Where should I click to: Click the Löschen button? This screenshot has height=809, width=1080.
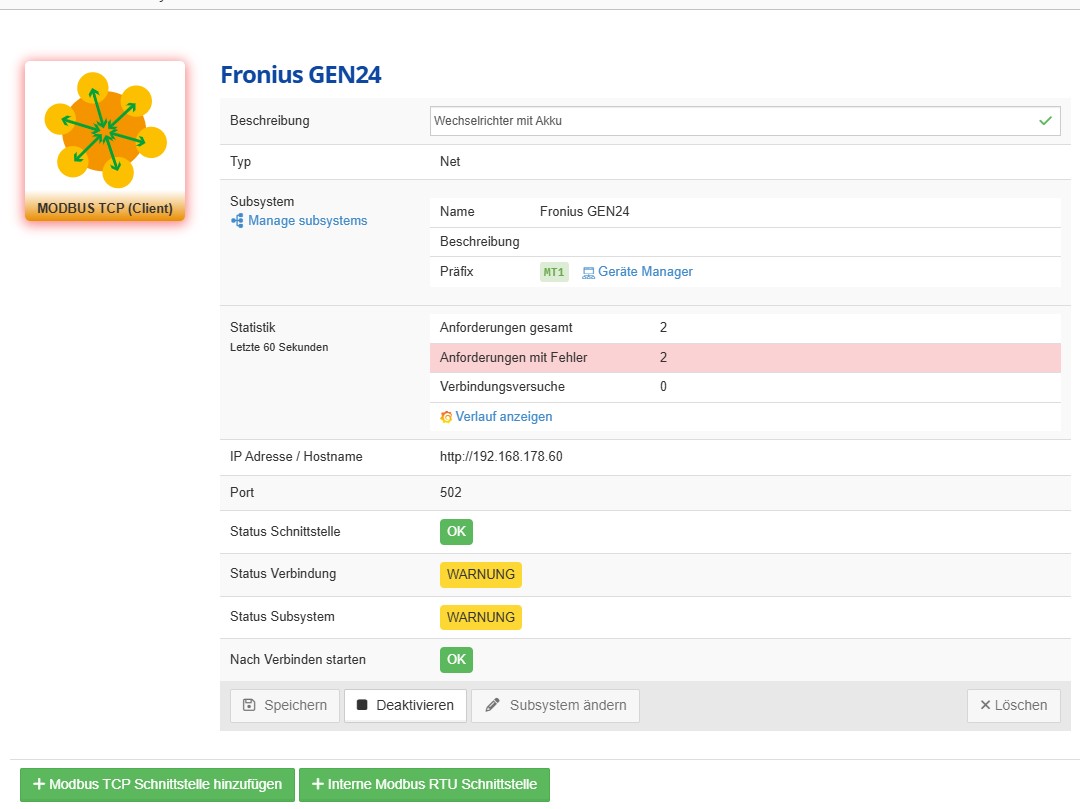point(1013,706)
